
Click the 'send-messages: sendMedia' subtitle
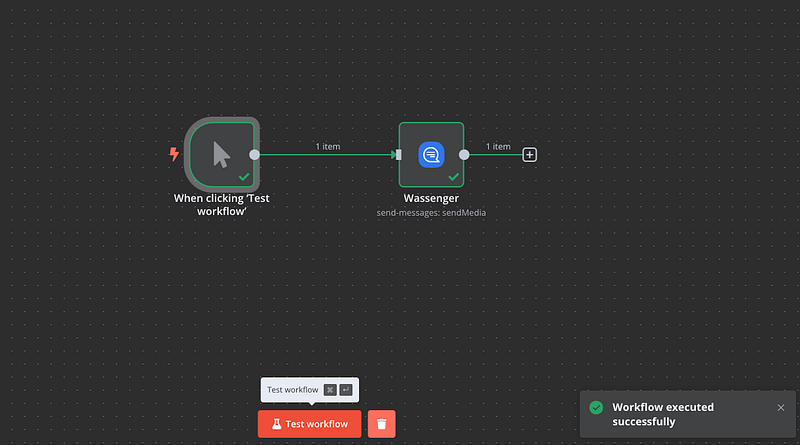[x=431, y=213]
